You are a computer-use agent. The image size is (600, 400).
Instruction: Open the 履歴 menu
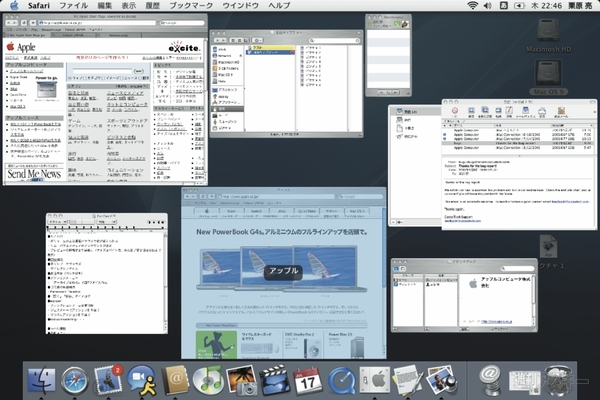[x=151, y=6]
